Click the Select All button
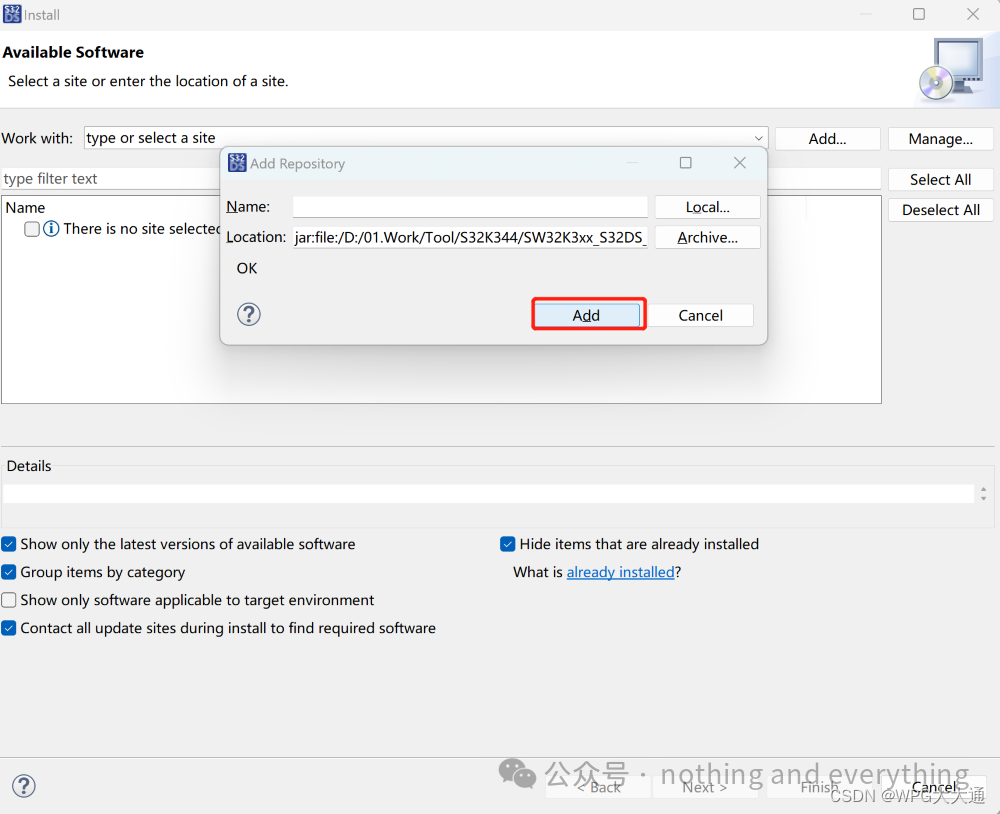The width and height of the screenshot is (1000, 814). pos(940,179)
